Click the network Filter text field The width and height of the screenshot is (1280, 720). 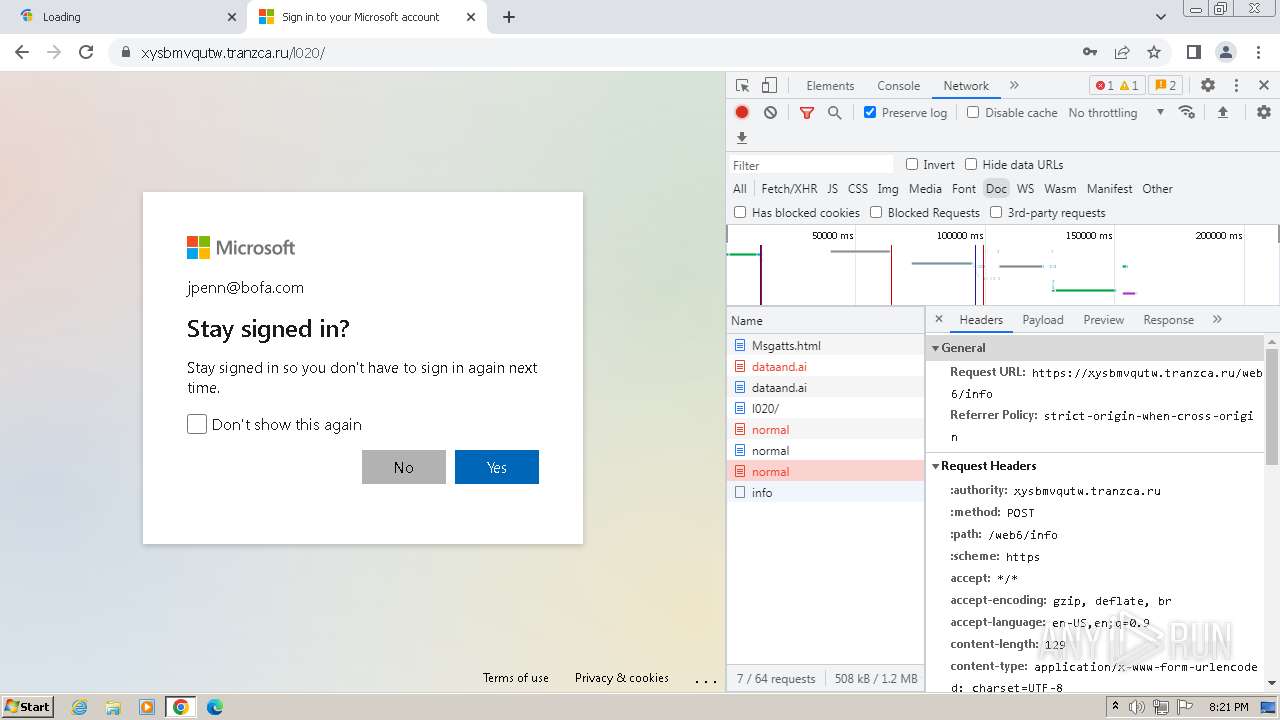(811, 165)
